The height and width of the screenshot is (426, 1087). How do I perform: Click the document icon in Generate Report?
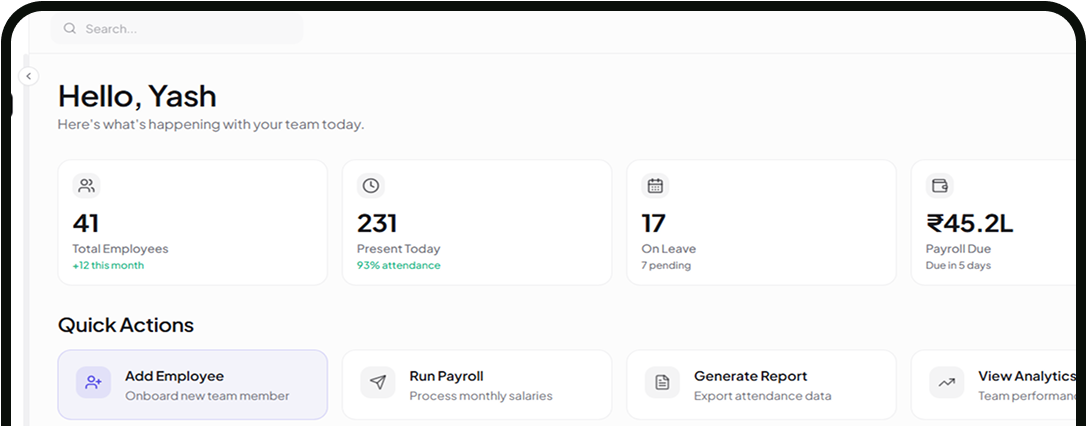[662, 383]
